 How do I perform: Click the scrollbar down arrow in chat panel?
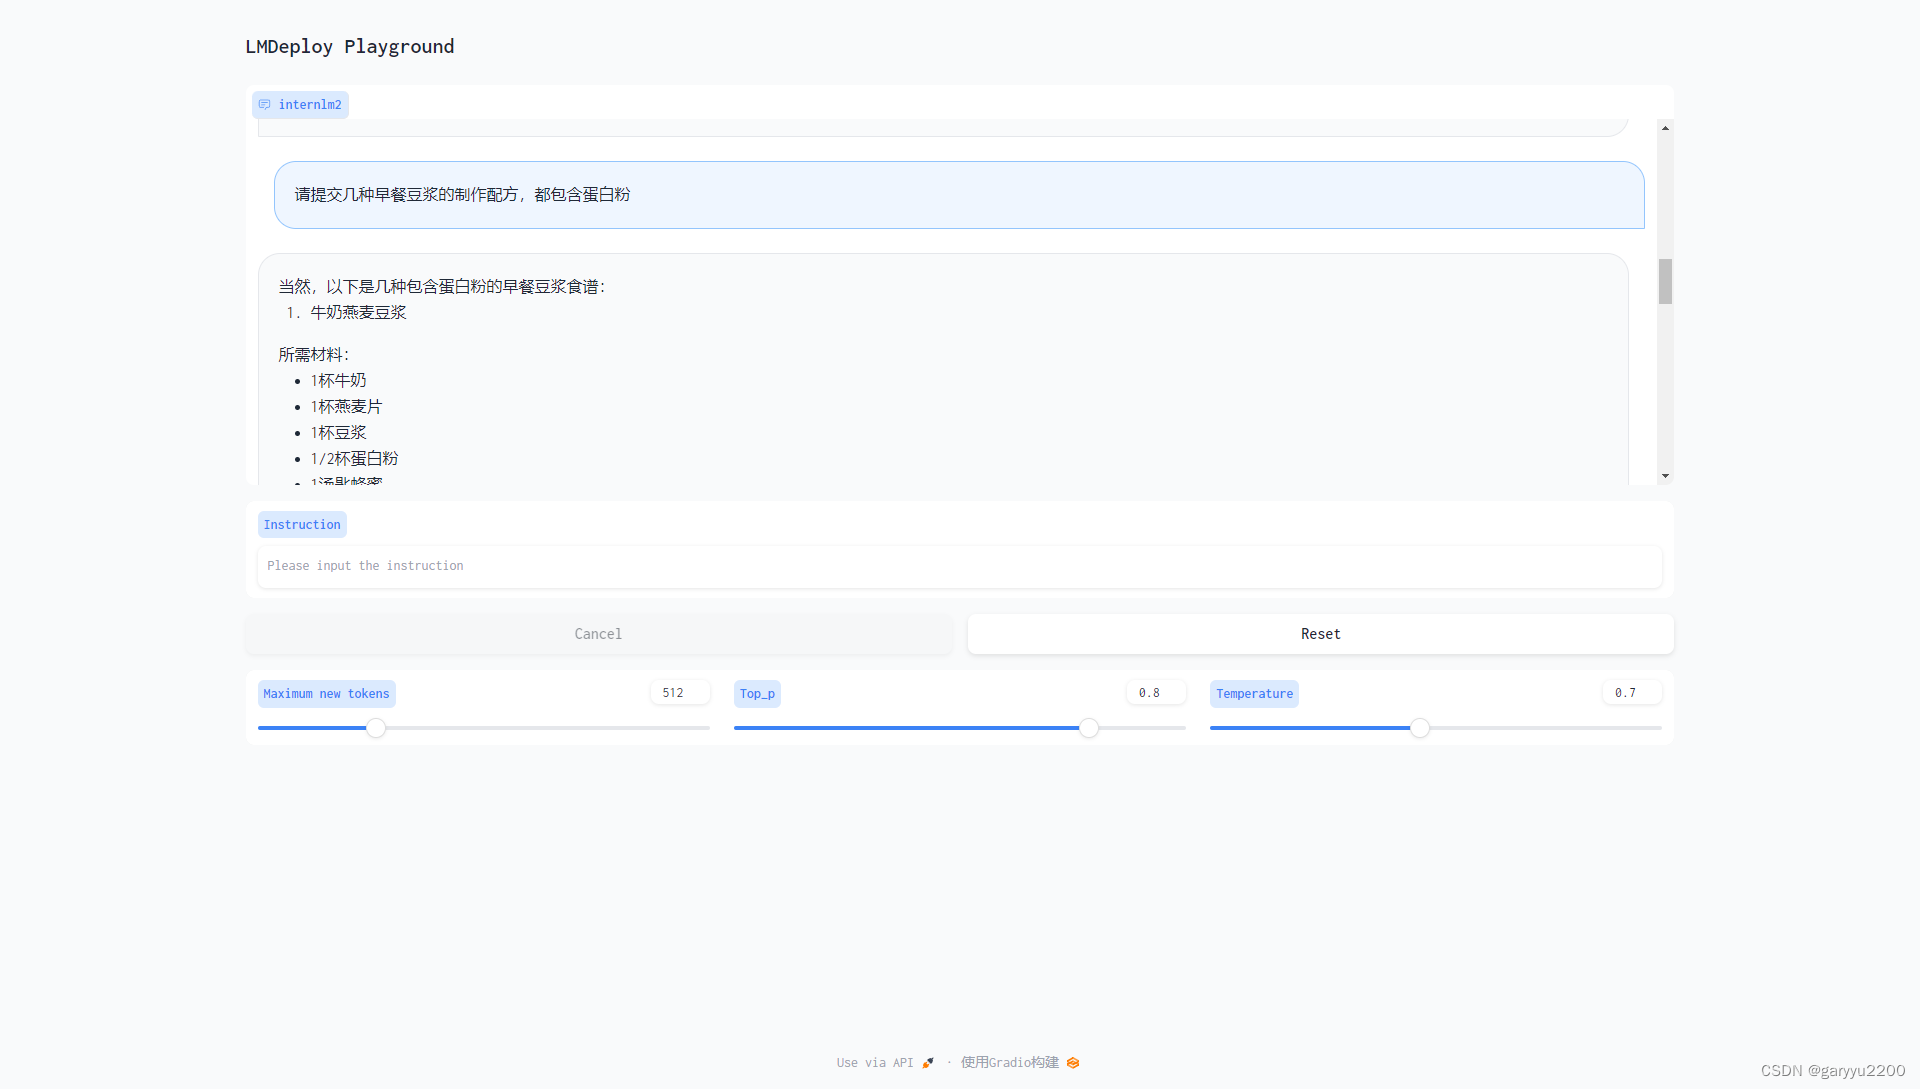click(x=1665, y=475)
